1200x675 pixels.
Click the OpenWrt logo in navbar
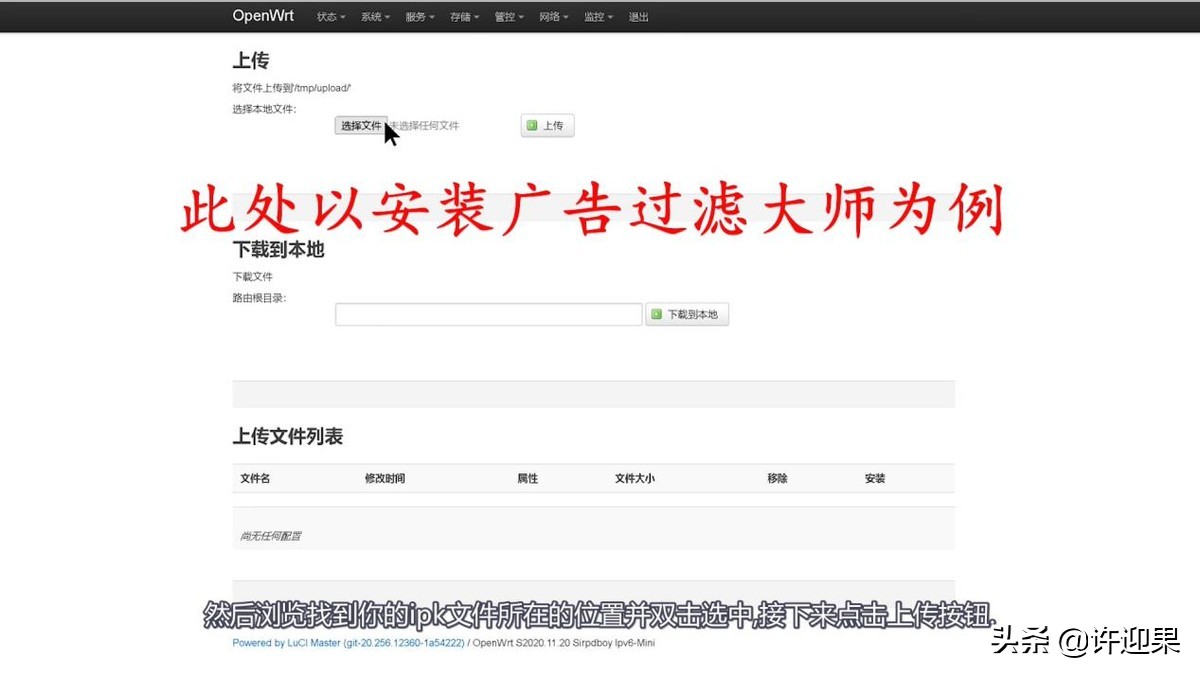click(x=262, y=16)
